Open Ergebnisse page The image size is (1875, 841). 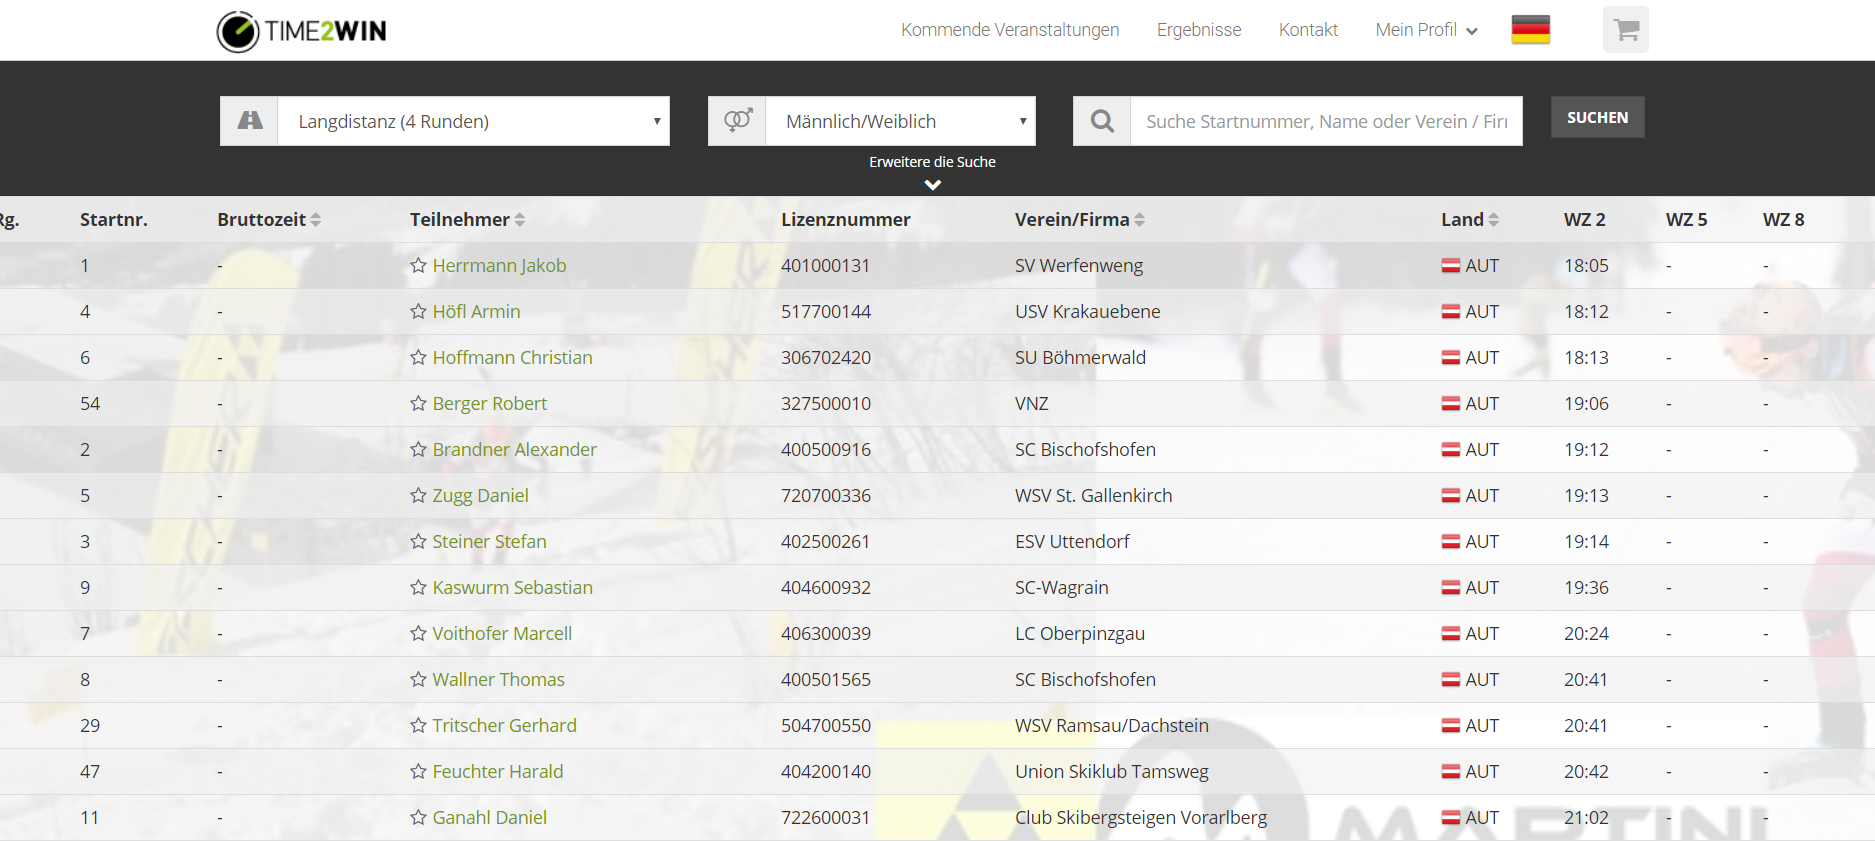(1199, 30)
